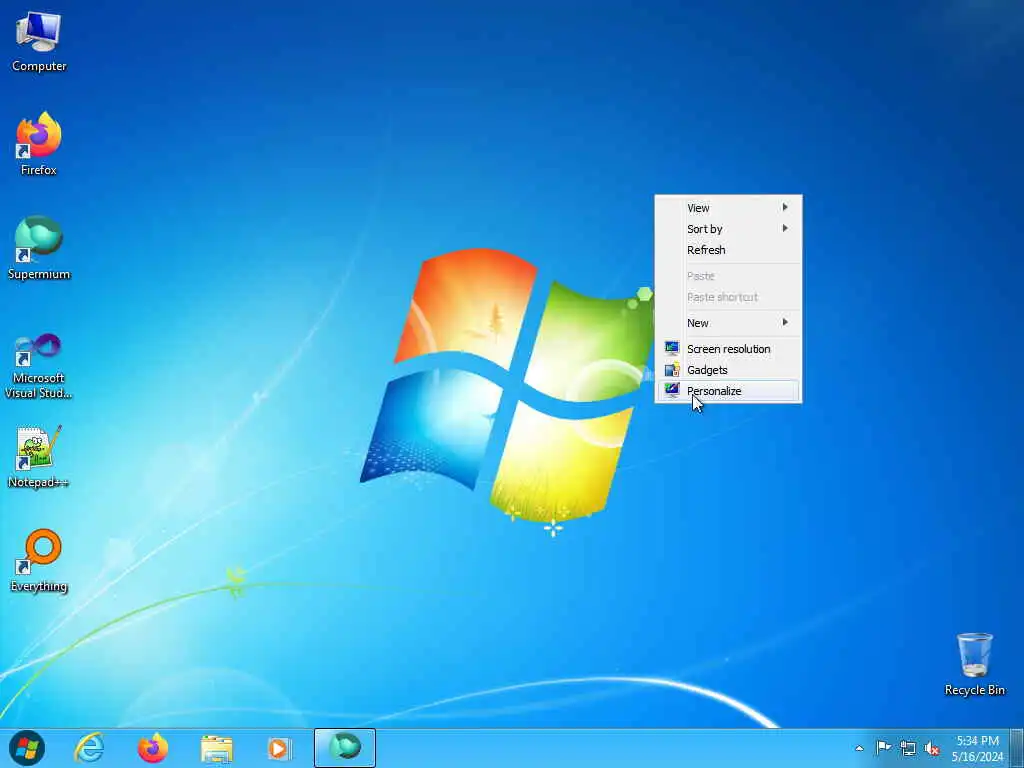
Task: Click the Gadgets menu icon
Action: point(672,370)
